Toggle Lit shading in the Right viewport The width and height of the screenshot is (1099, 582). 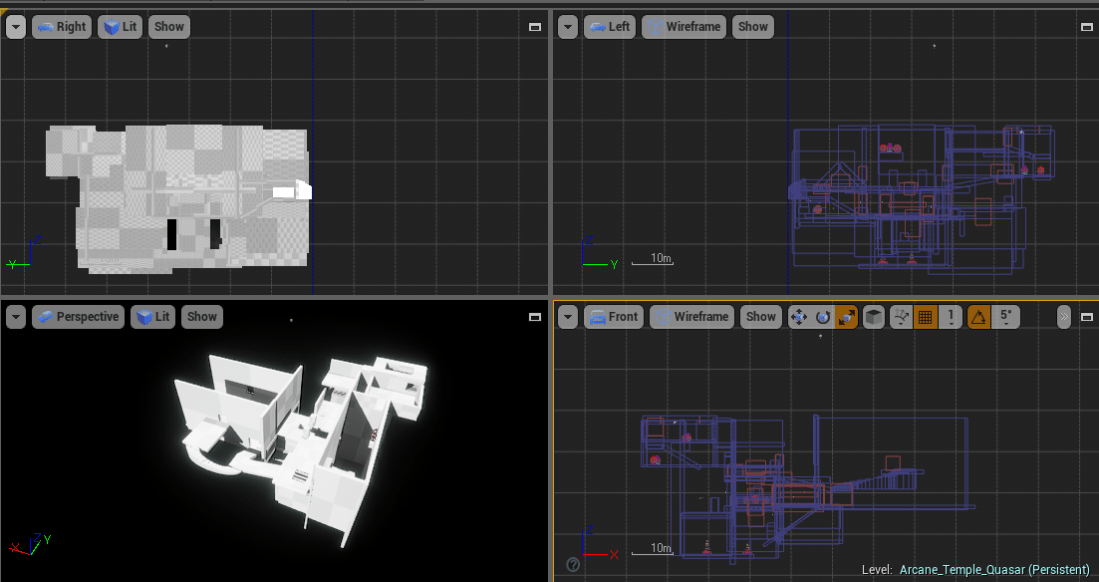(120, 27)
